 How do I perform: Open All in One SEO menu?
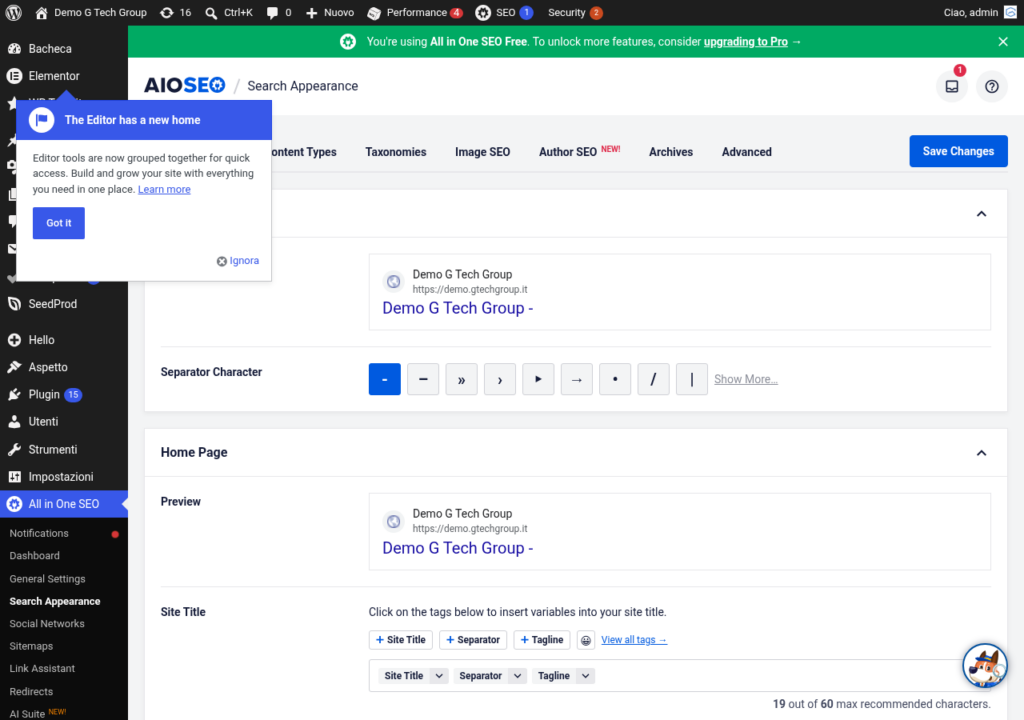click(64, 504)
